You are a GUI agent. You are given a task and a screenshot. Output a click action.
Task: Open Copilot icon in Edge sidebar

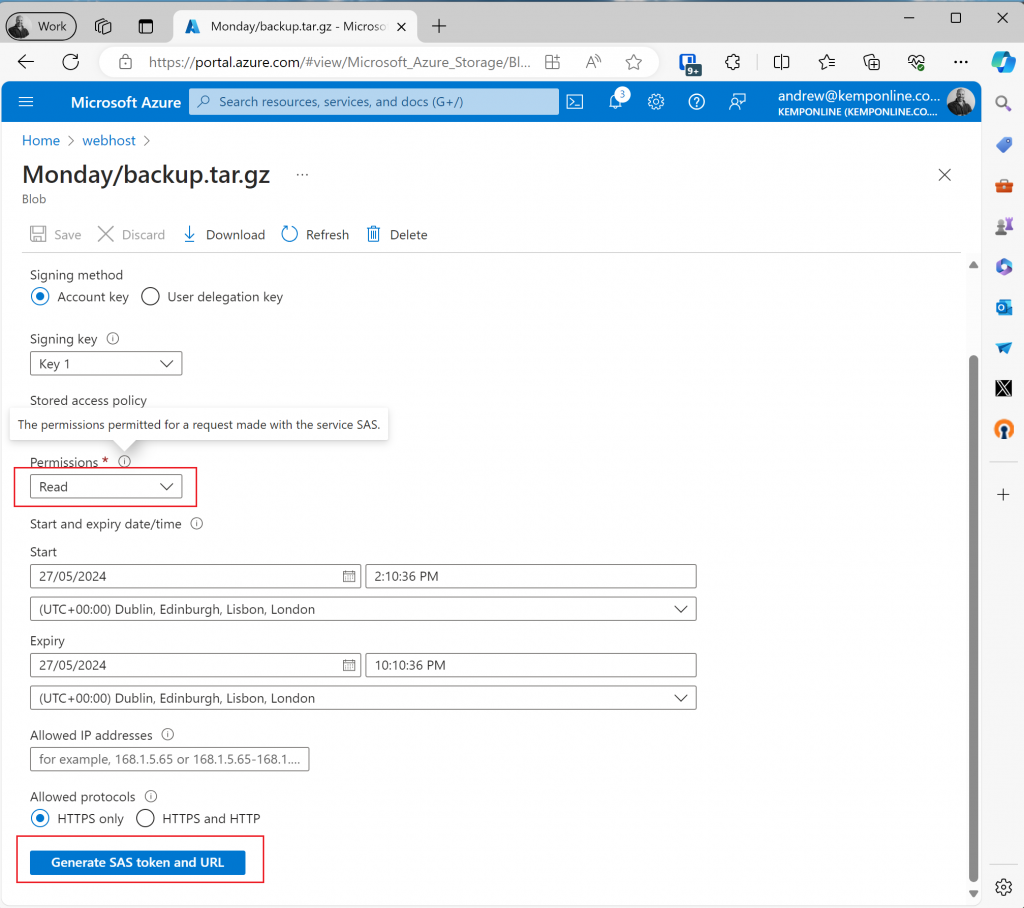1003,62
